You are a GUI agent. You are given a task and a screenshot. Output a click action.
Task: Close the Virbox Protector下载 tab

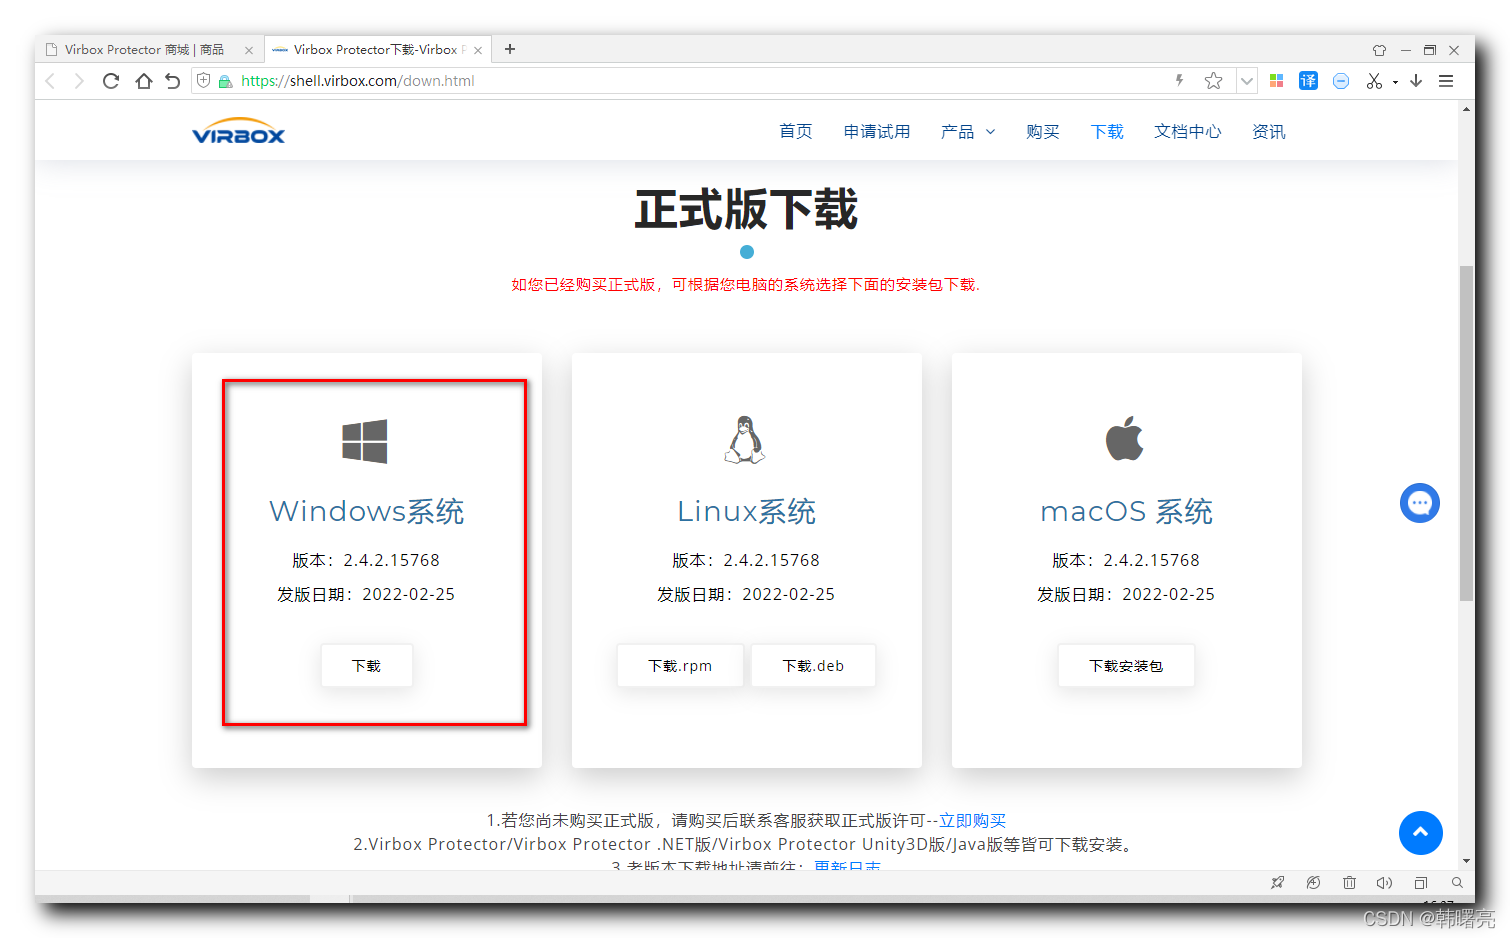tap(478, 50)
